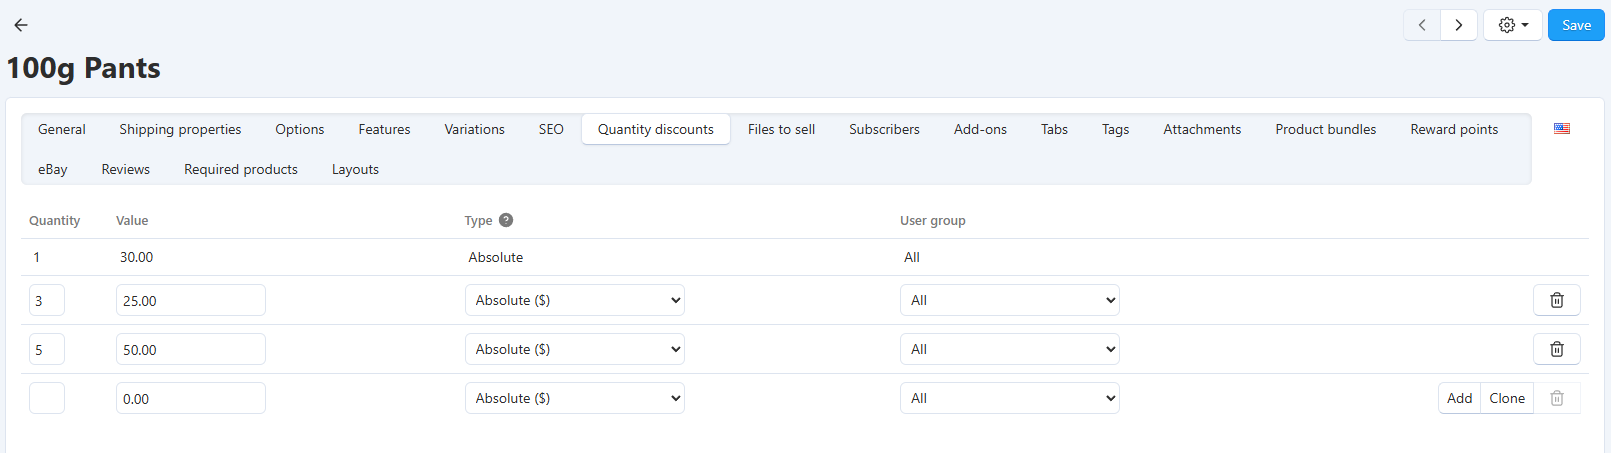Click the quantity field containing 3
This screenshot has height=453, width=1611.
[x=47, y=300]
